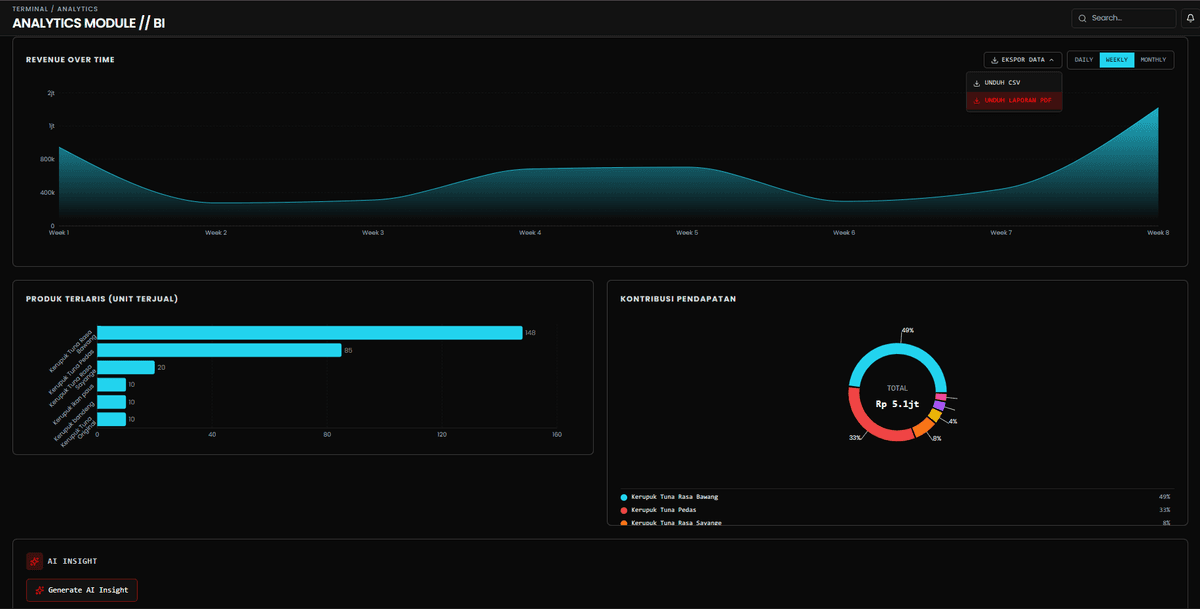This screenshot has width=1200, height=609.
Task: Click download icon beside Unduh CSV
Action: [977, 83]
